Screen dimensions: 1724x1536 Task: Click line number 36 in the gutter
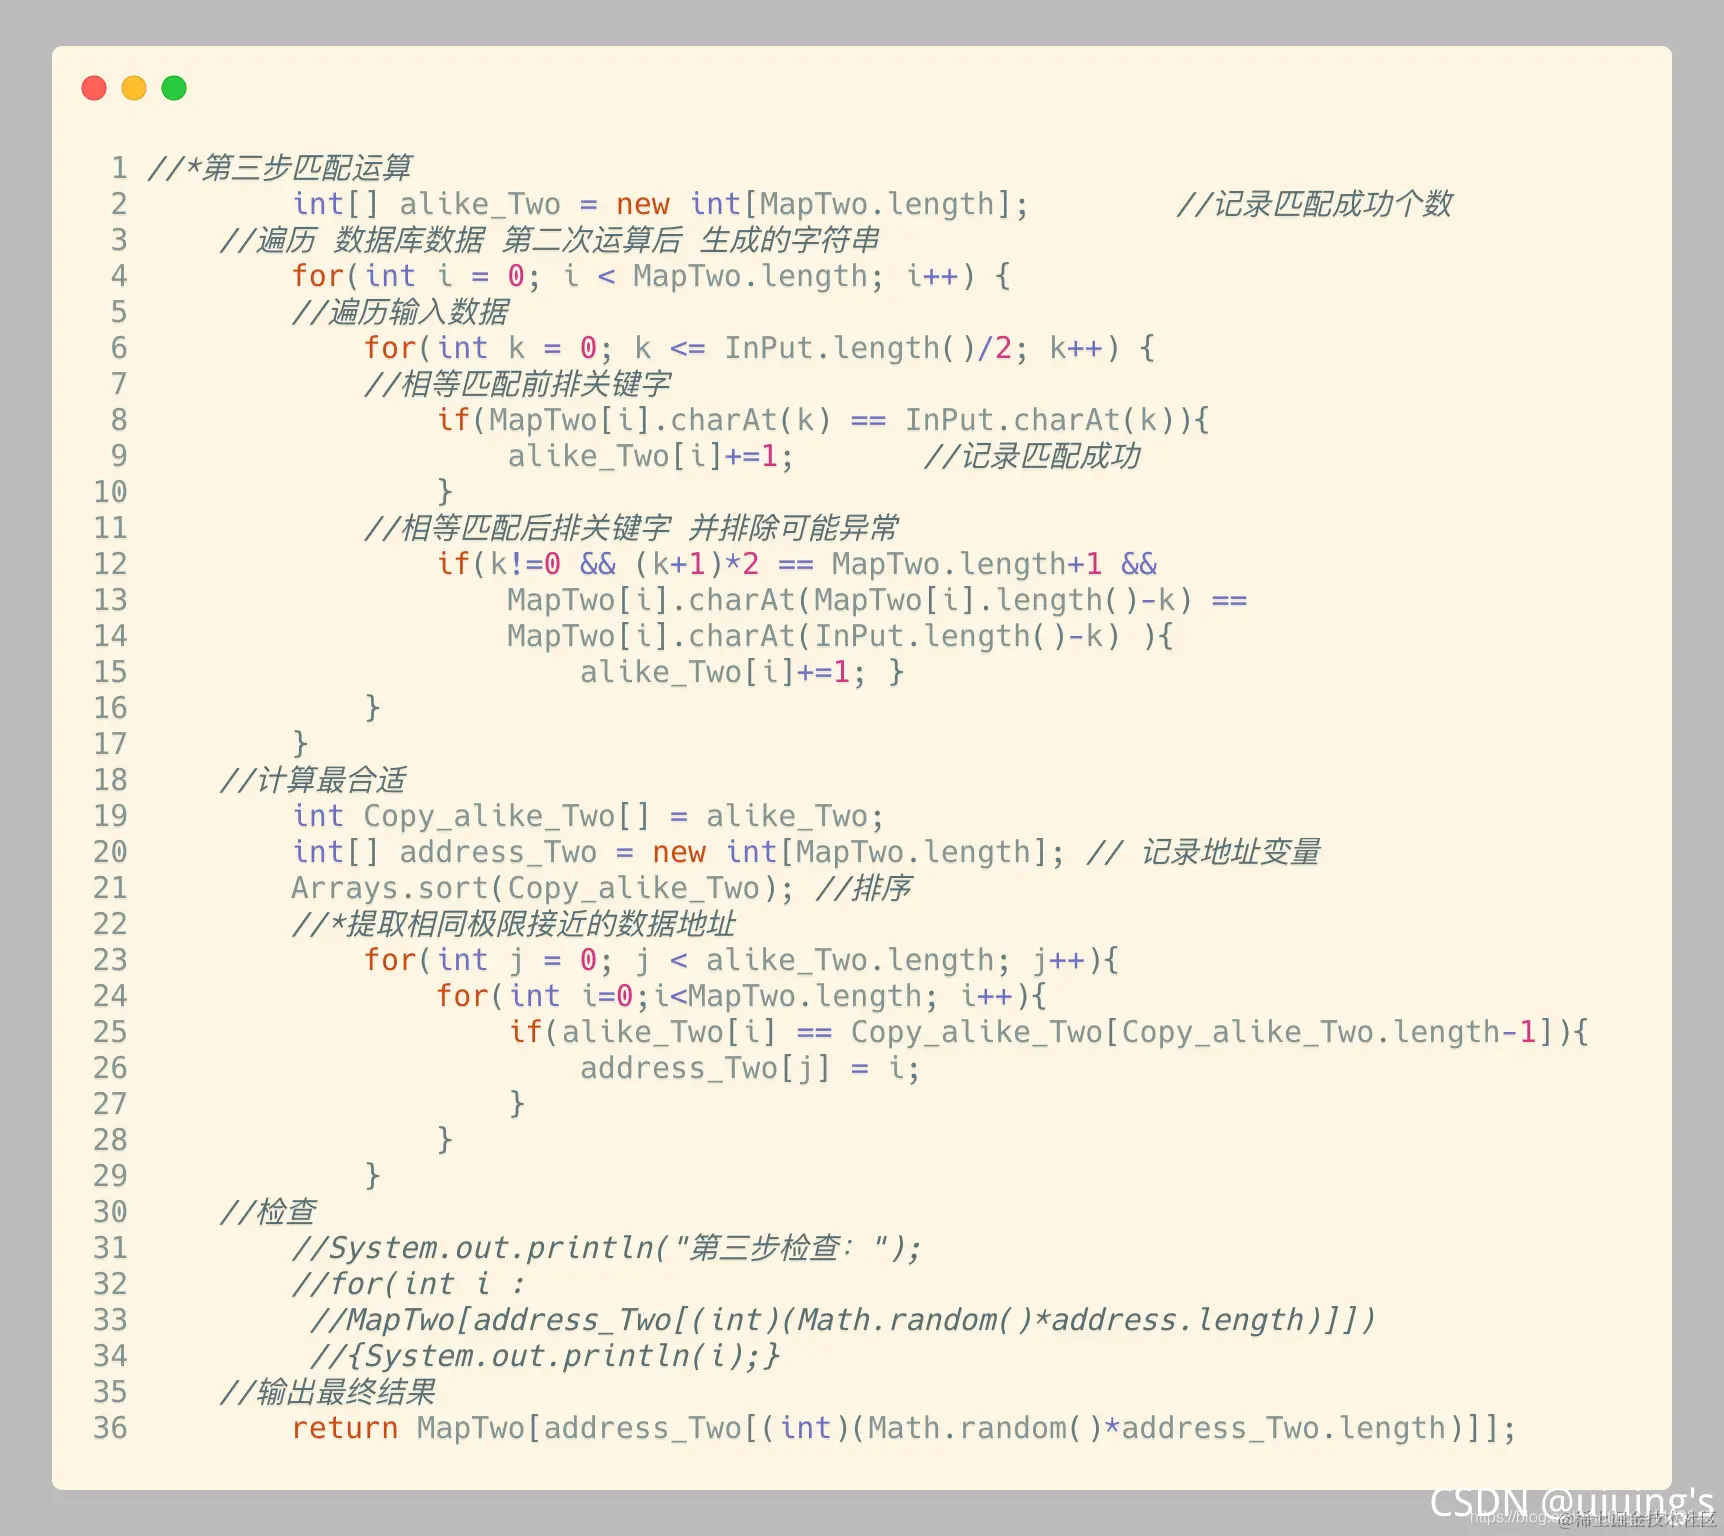click(110, 1428)
